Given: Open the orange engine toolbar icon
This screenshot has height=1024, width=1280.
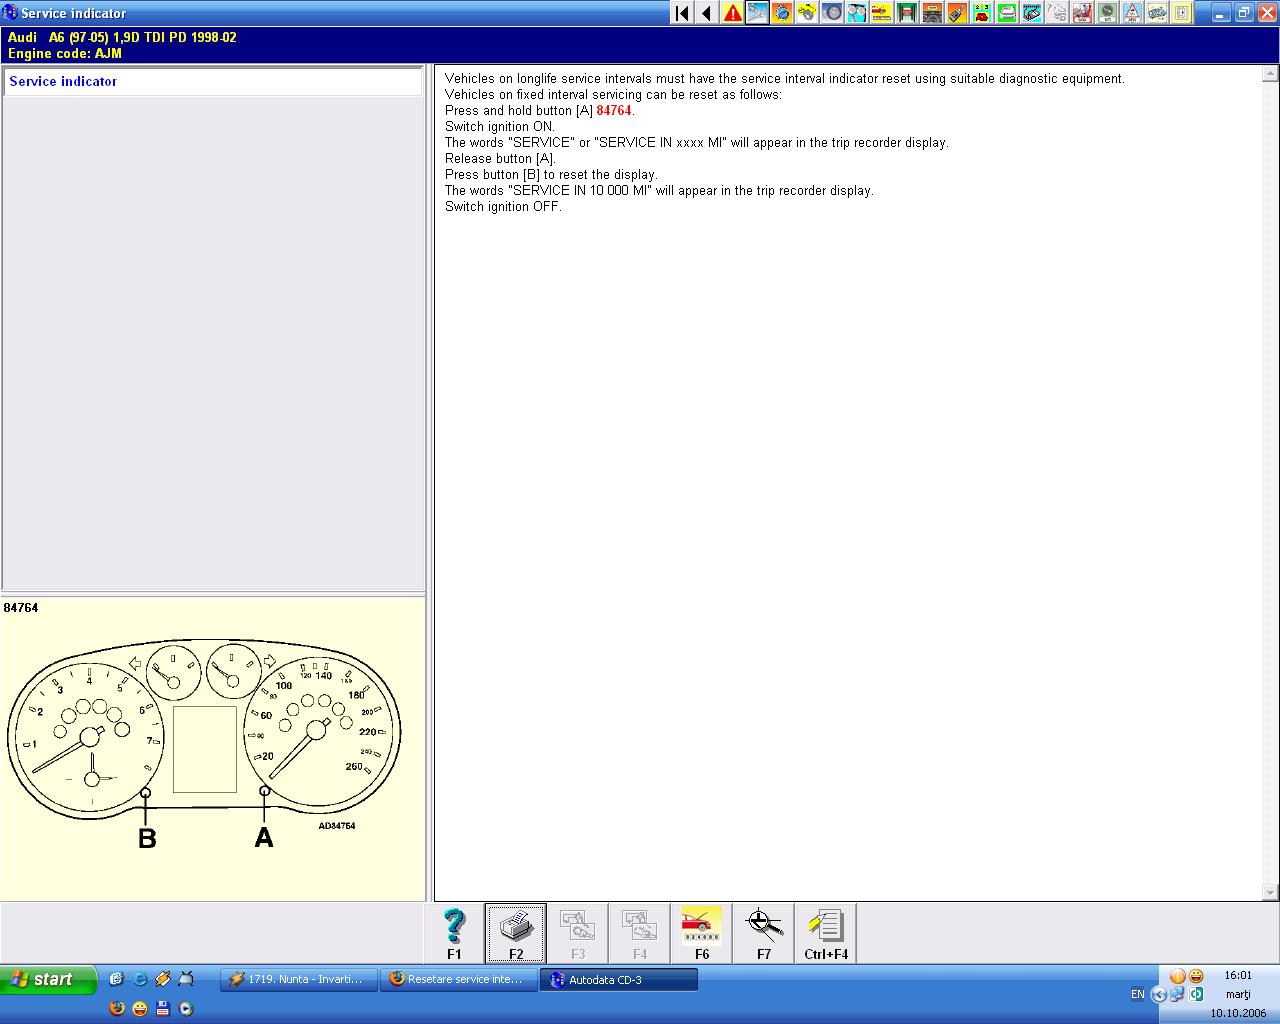Looking at the screenshot, I should tap(782, 13).
